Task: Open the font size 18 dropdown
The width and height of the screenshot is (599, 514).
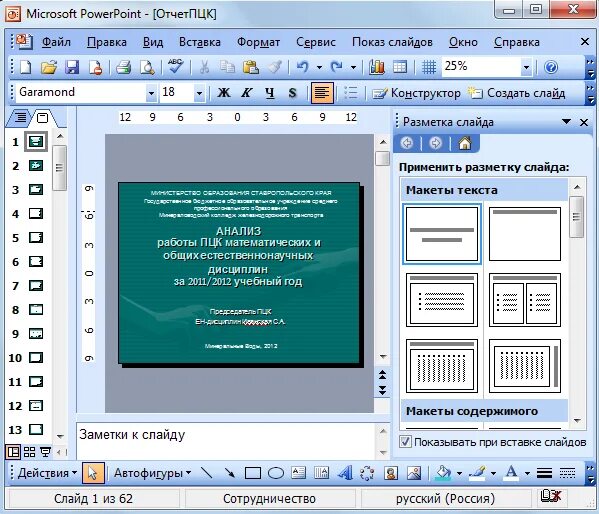Action: pos(199,93)
